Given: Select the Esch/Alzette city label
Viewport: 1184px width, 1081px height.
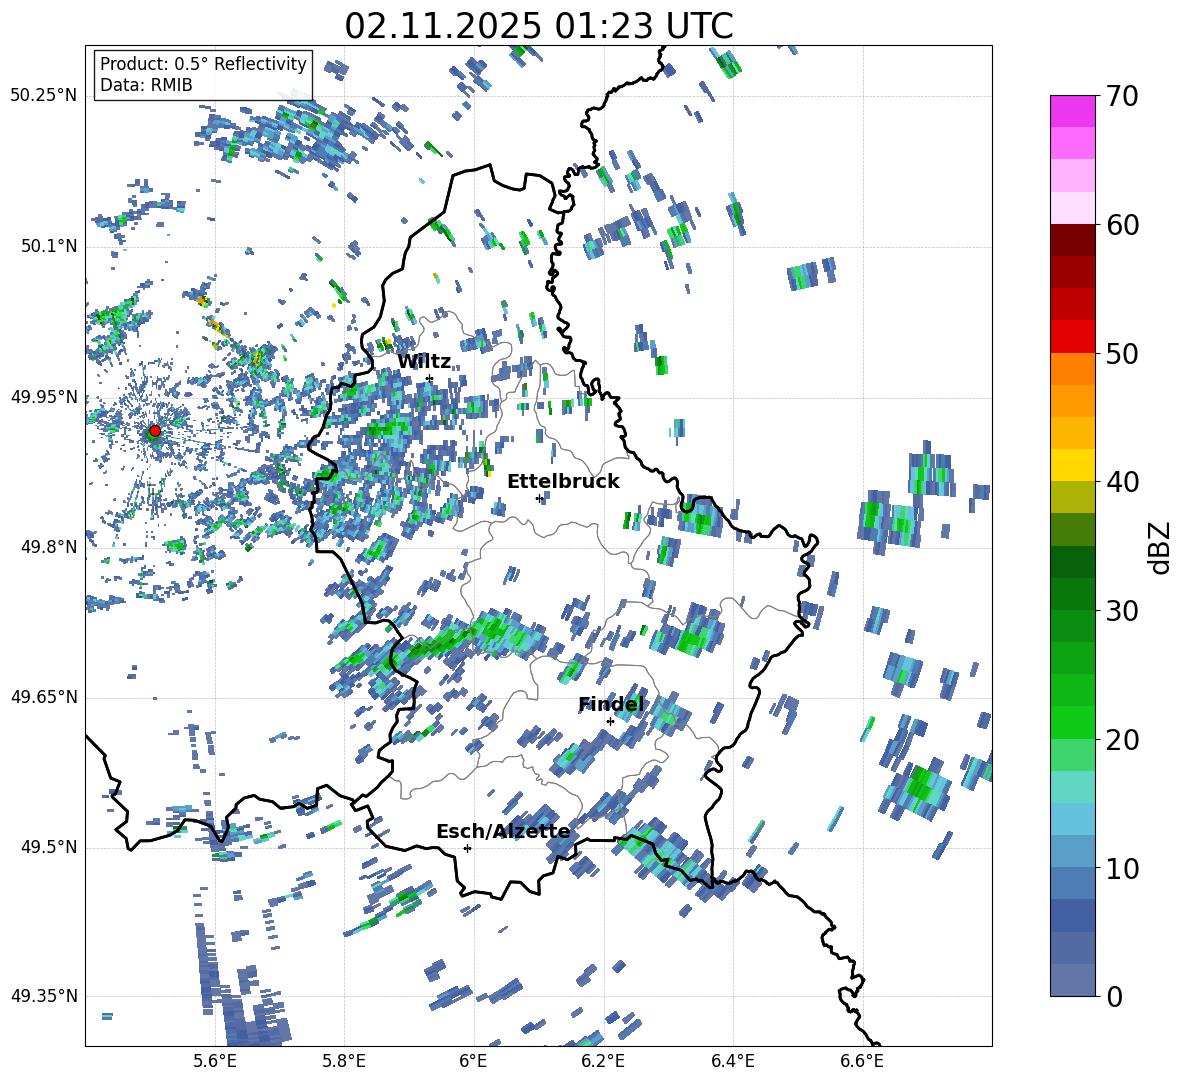Looking at the screenshot, I should click(x=503, y=831).
